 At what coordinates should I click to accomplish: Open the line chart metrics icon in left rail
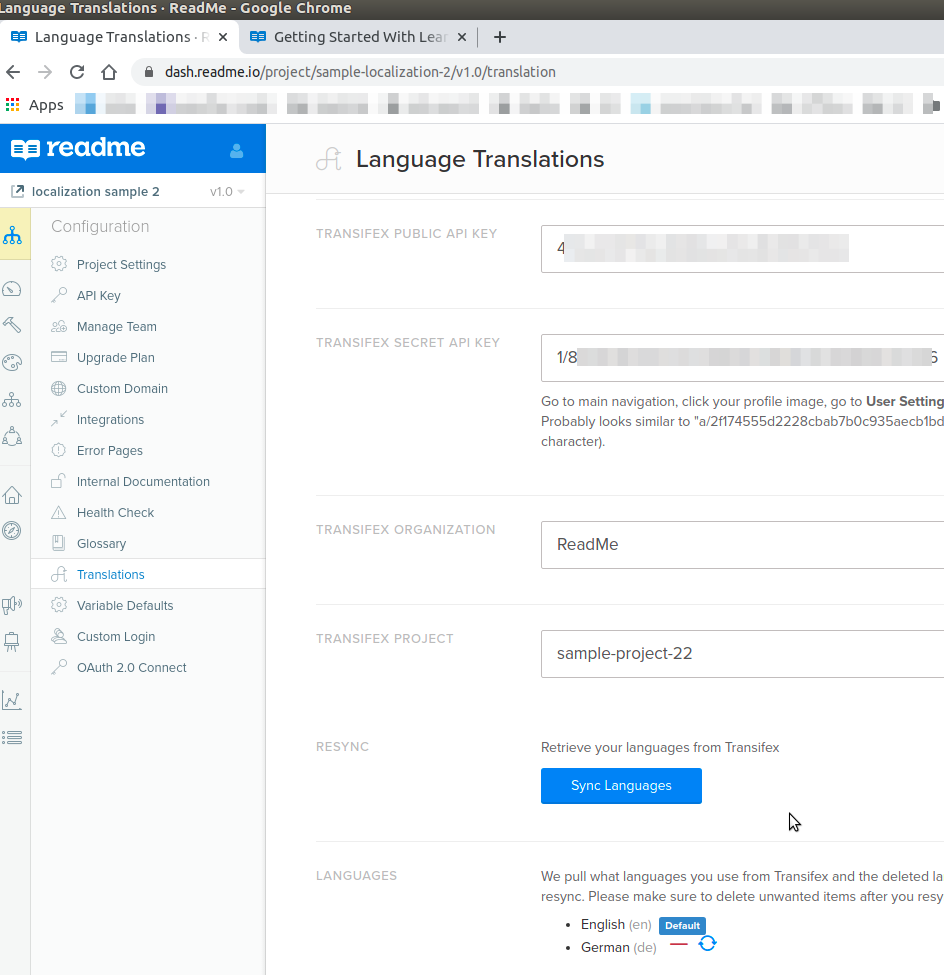pos(12,700)
